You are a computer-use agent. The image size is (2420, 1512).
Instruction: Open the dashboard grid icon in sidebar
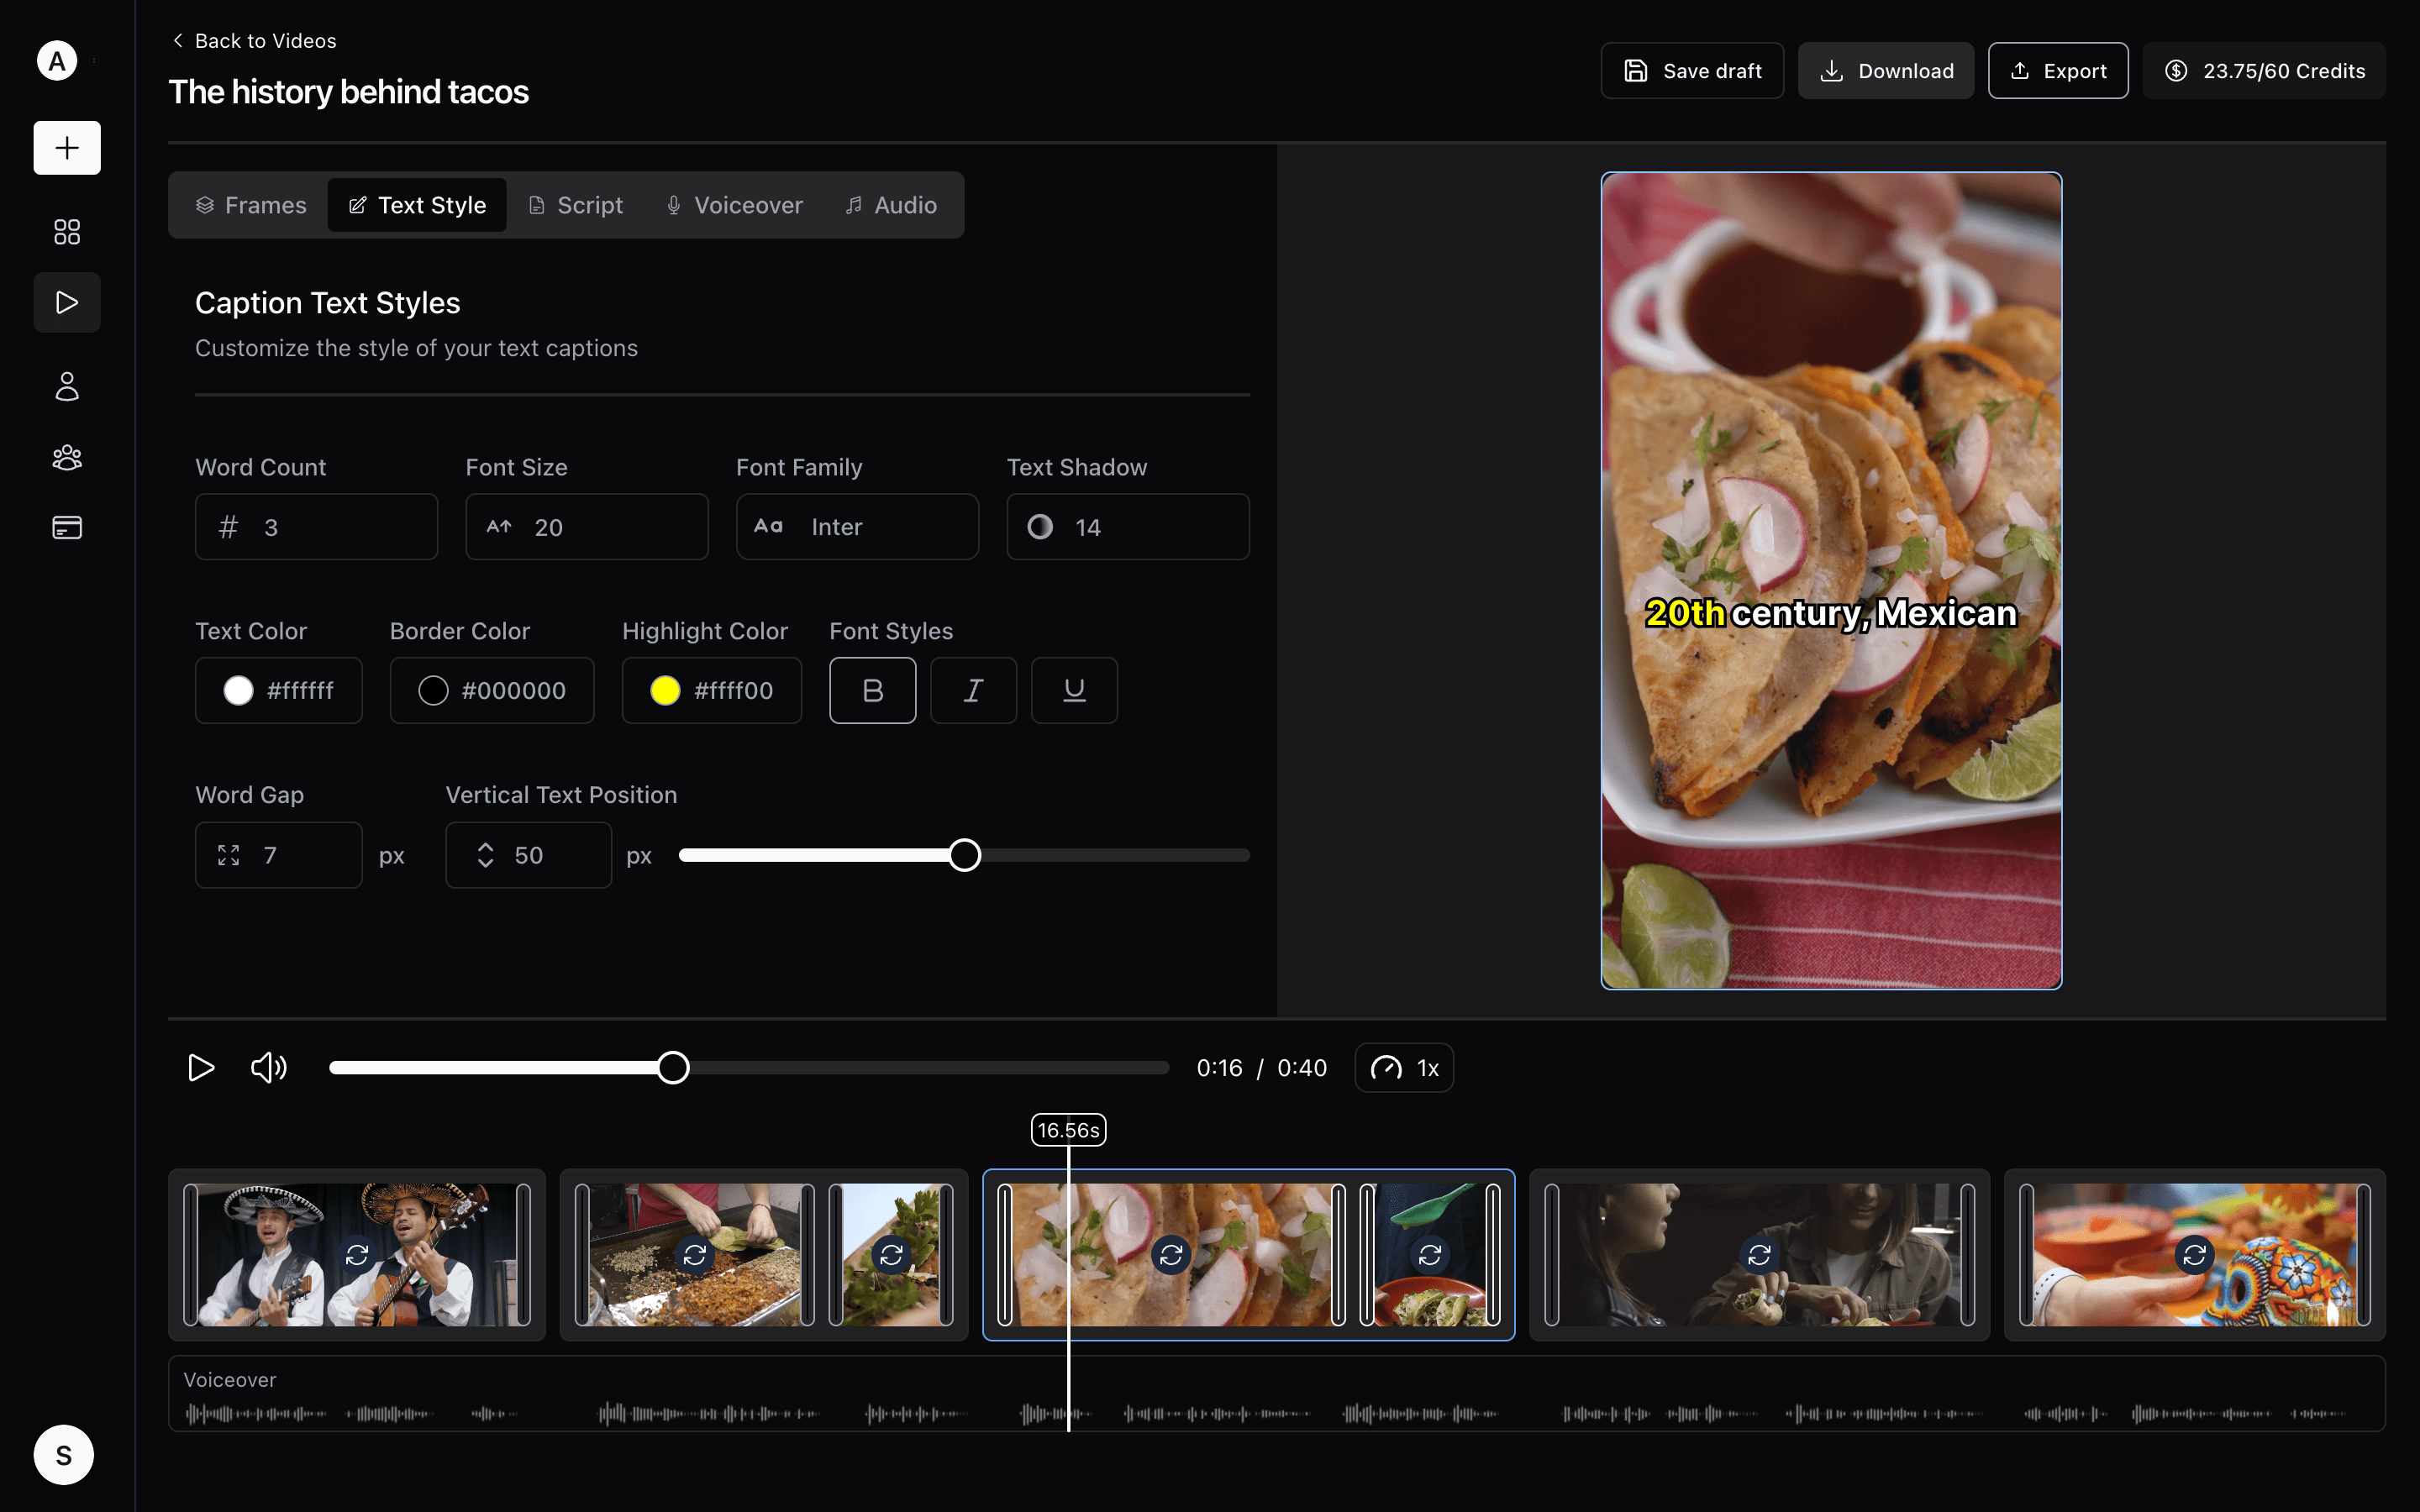click(67, 232)
